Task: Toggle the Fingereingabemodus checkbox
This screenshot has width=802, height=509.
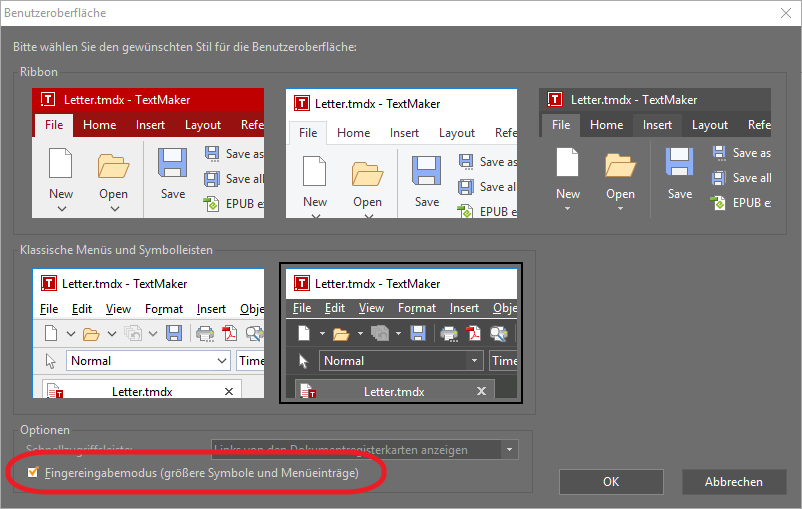Action: click(x=33, y=472)
